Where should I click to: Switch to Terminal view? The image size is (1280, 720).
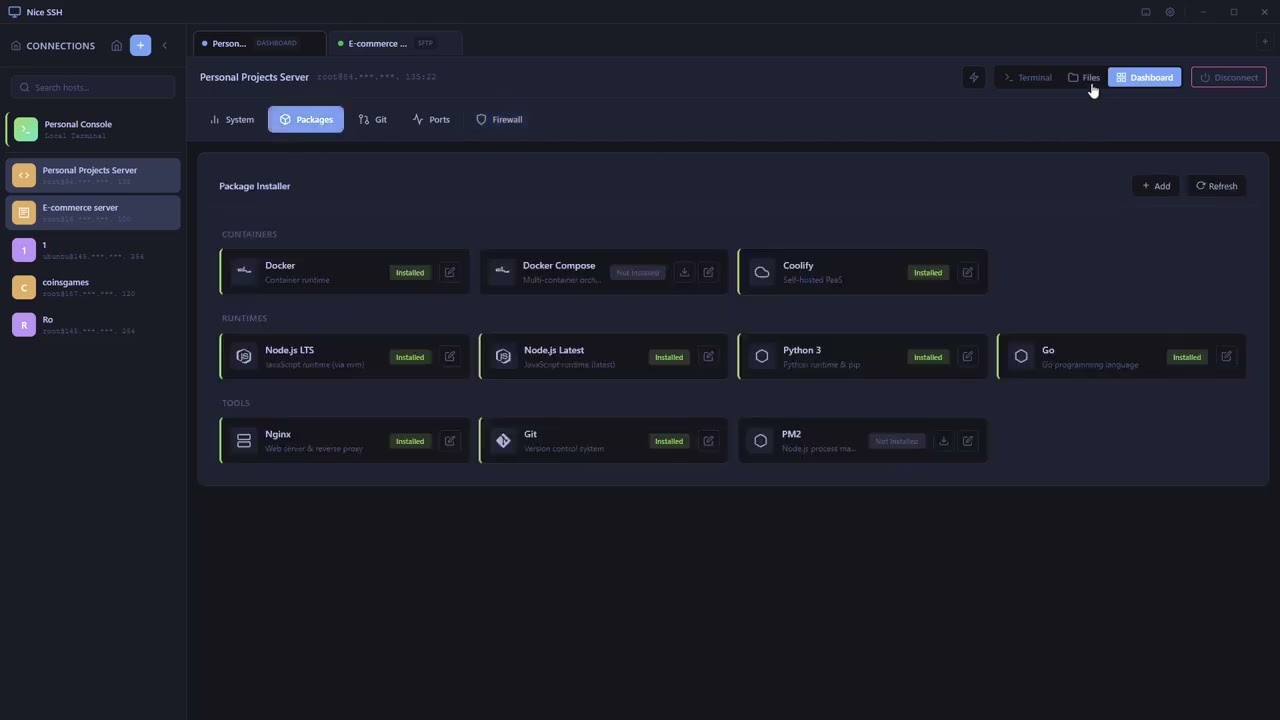[x=1028, y=77]
